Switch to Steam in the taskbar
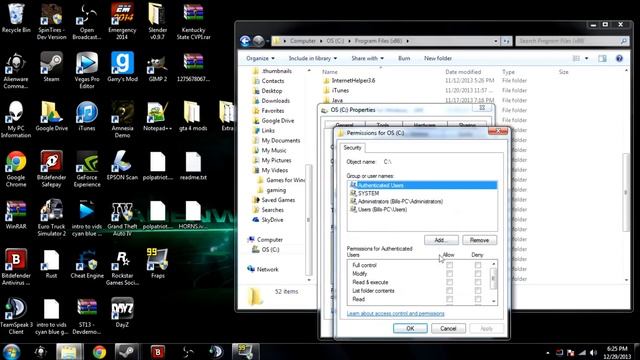Screen dimensions: 640x360 click(x=126, y=351)
